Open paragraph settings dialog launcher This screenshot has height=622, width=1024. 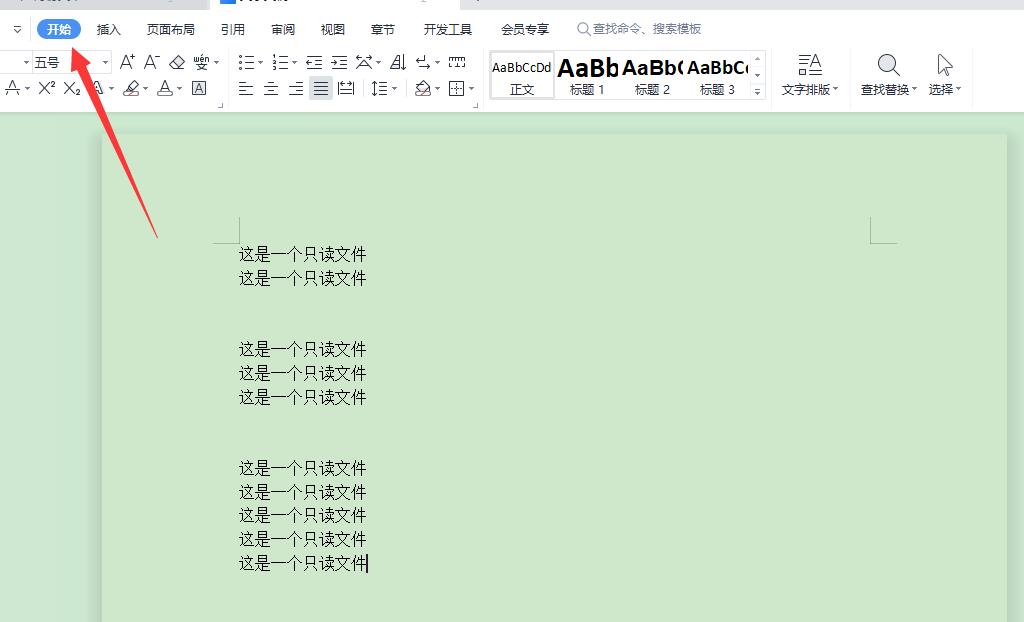[475, 105]
